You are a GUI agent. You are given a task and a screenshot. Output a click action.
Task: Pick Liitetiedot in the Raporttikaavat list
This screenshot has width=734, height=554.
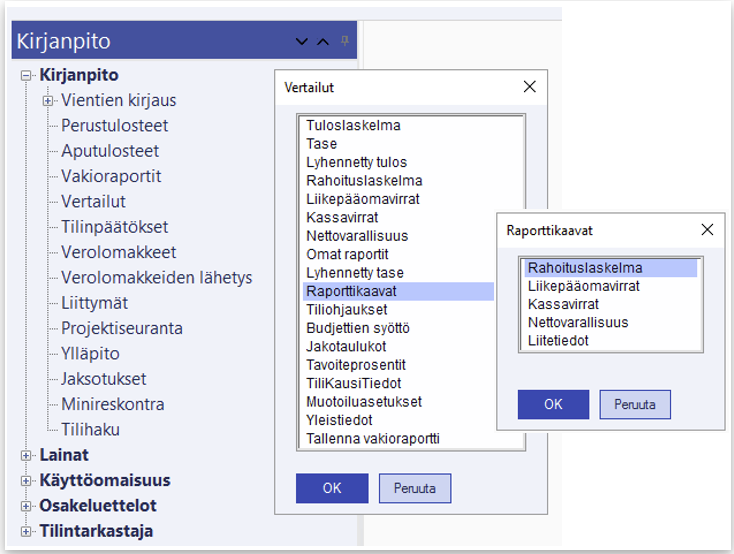click(558, 341)
